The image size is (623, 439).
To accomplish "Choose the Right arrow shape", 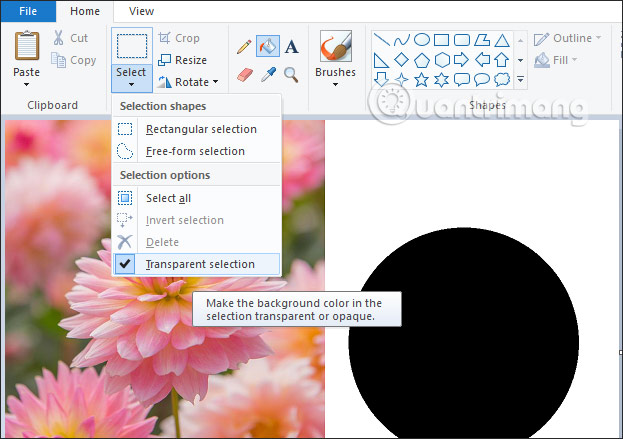I will (x=461, y=60).
